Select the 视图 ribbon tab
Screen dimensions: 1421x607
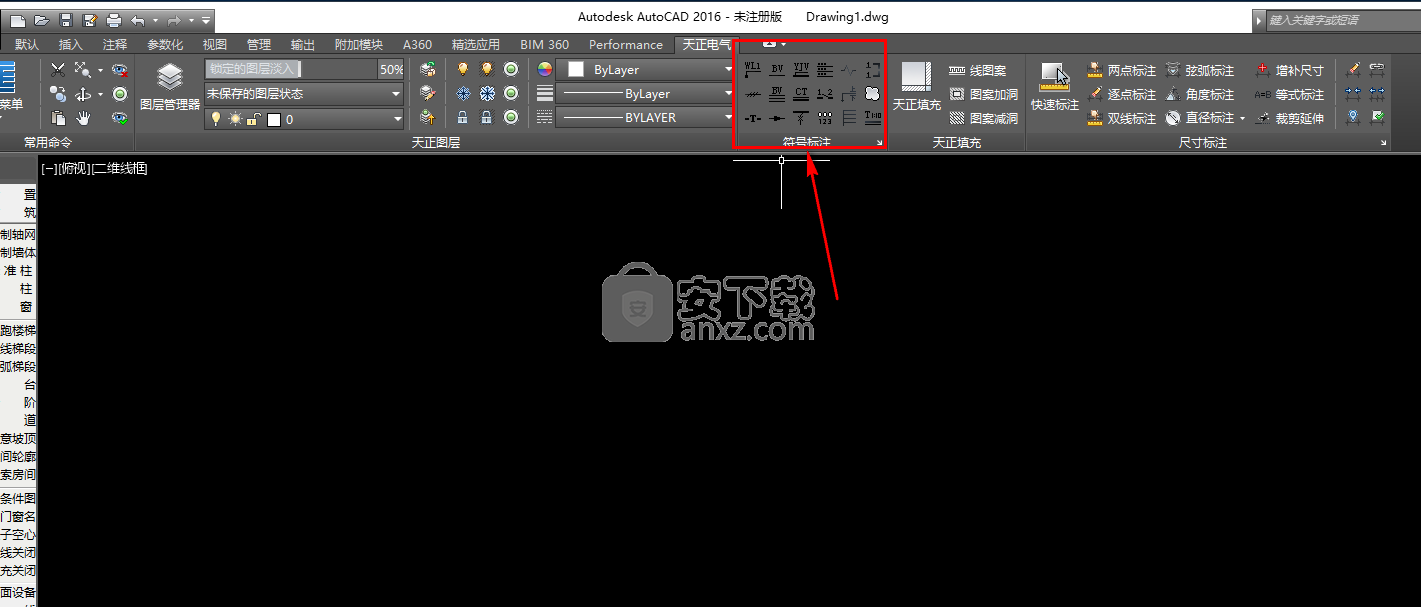coord(215,45)
